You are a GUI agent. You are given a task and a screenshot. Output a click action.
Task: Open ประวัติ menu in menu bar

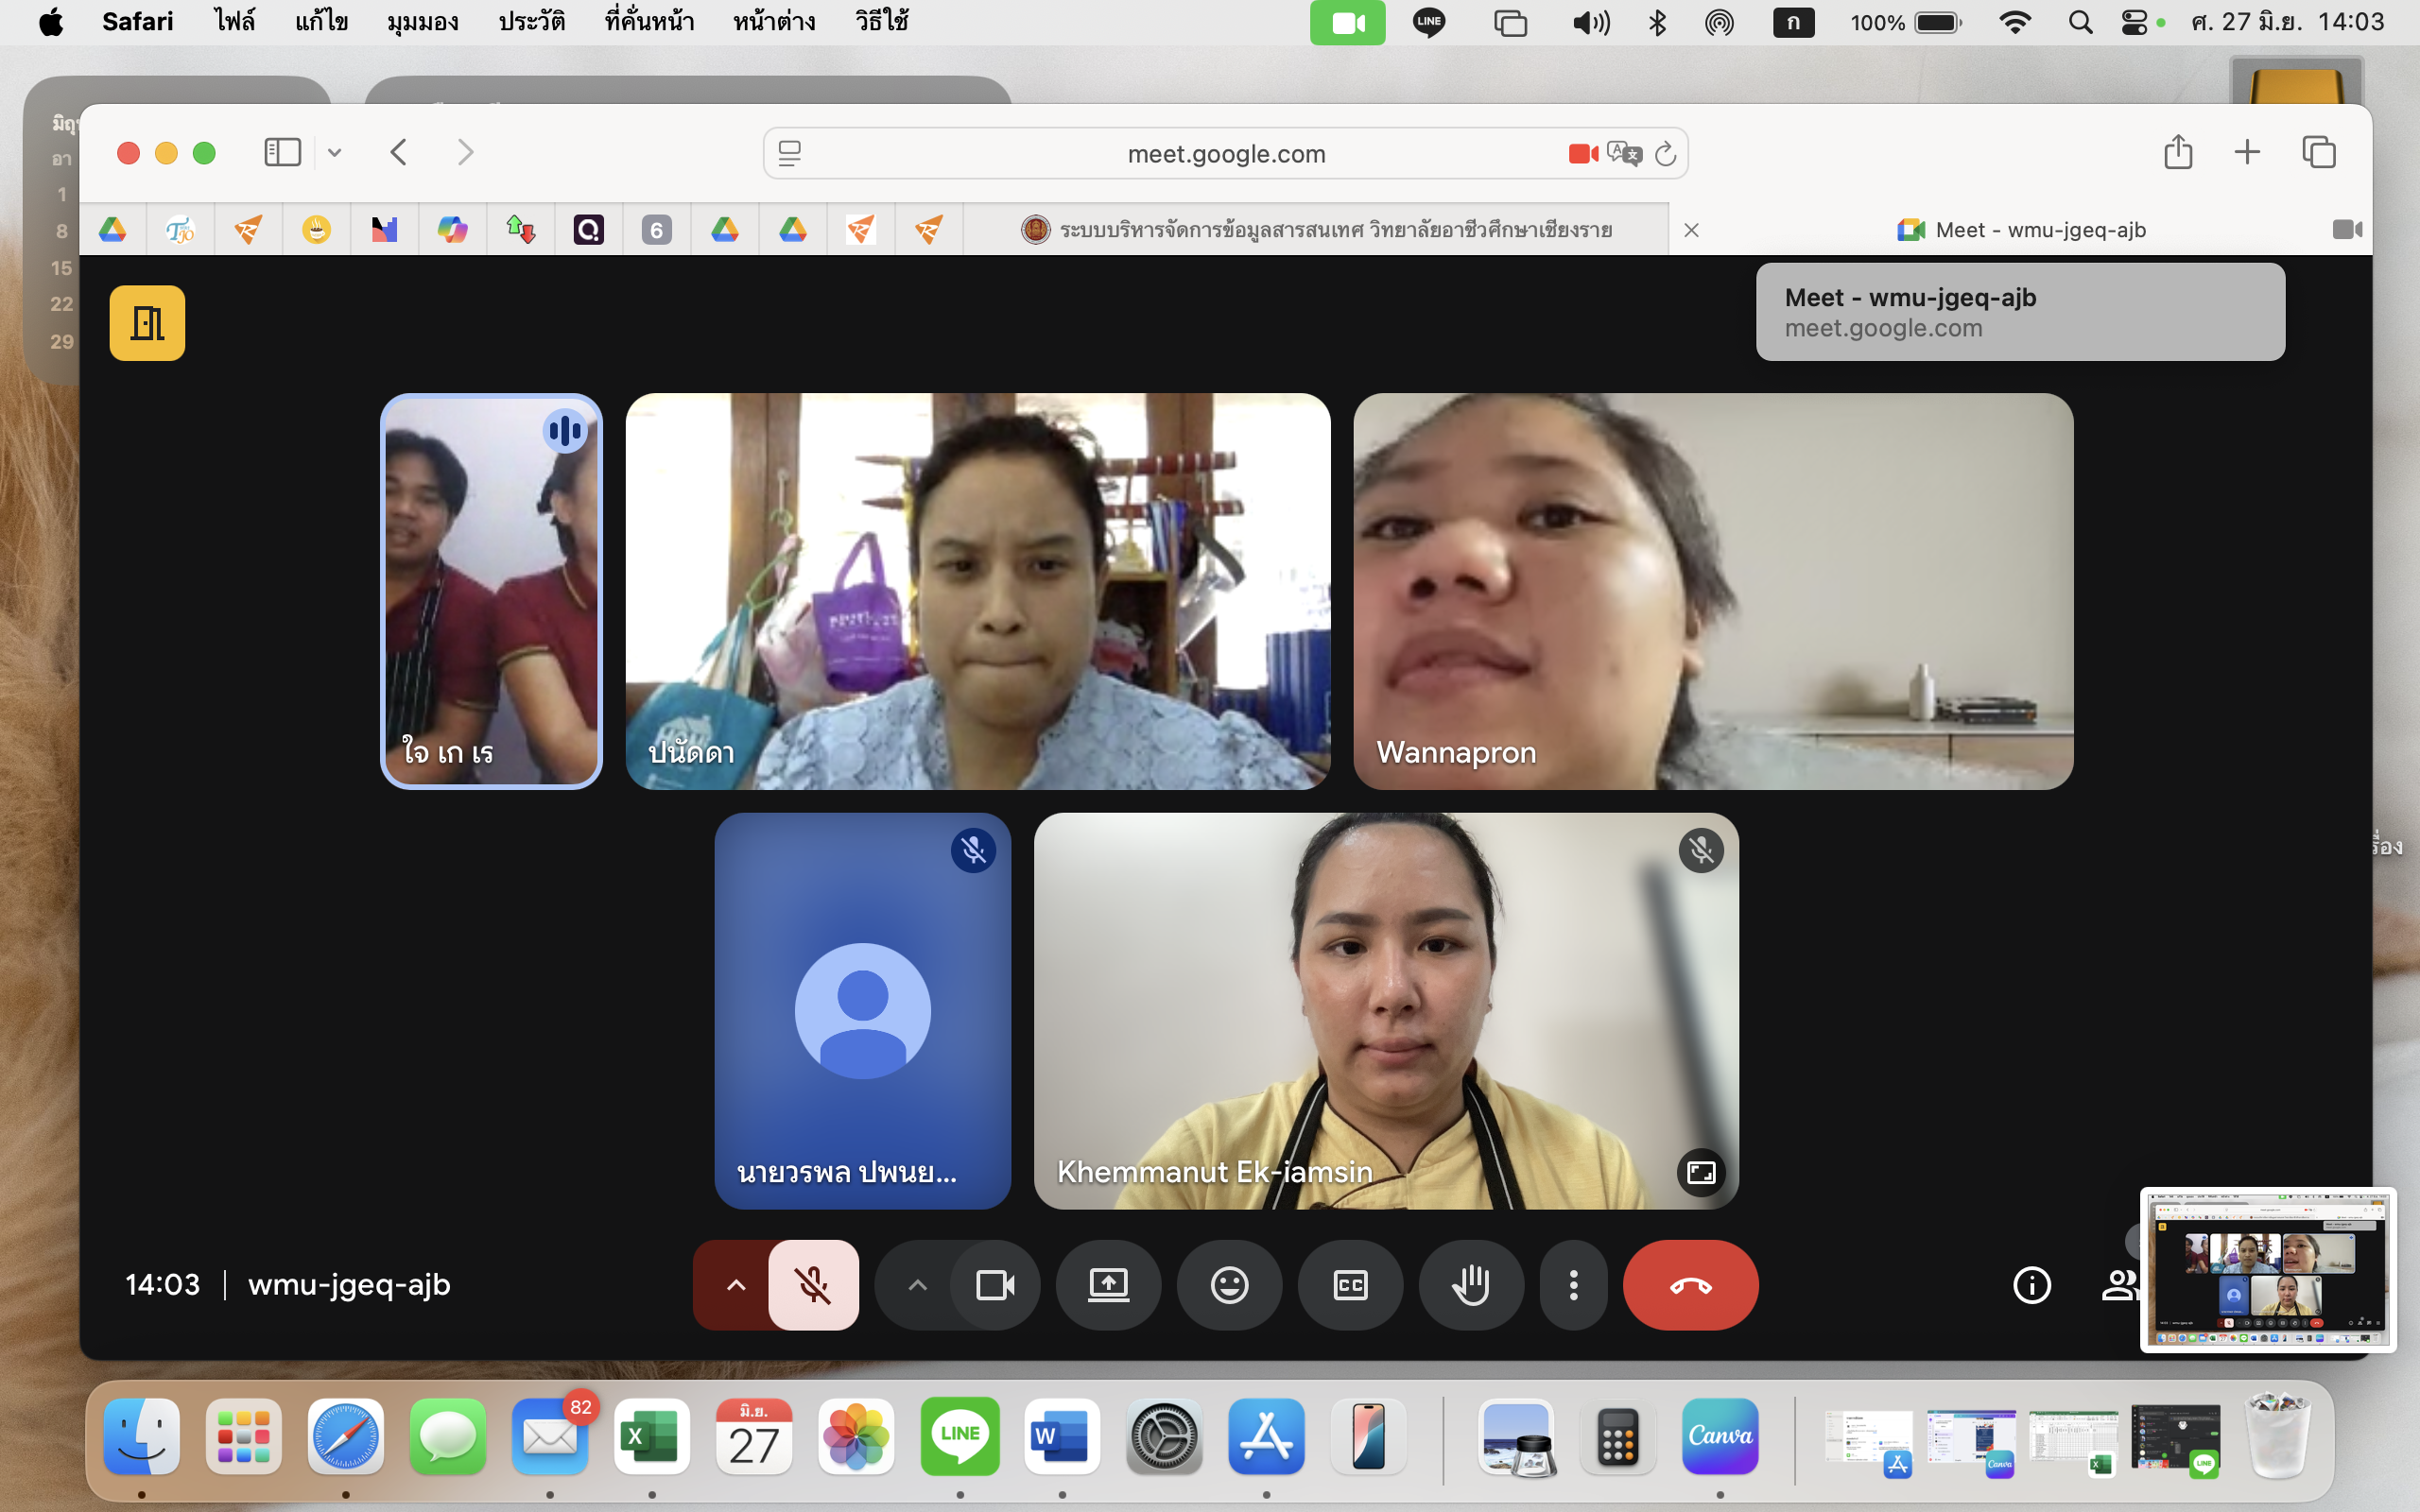tap(531, 22)
